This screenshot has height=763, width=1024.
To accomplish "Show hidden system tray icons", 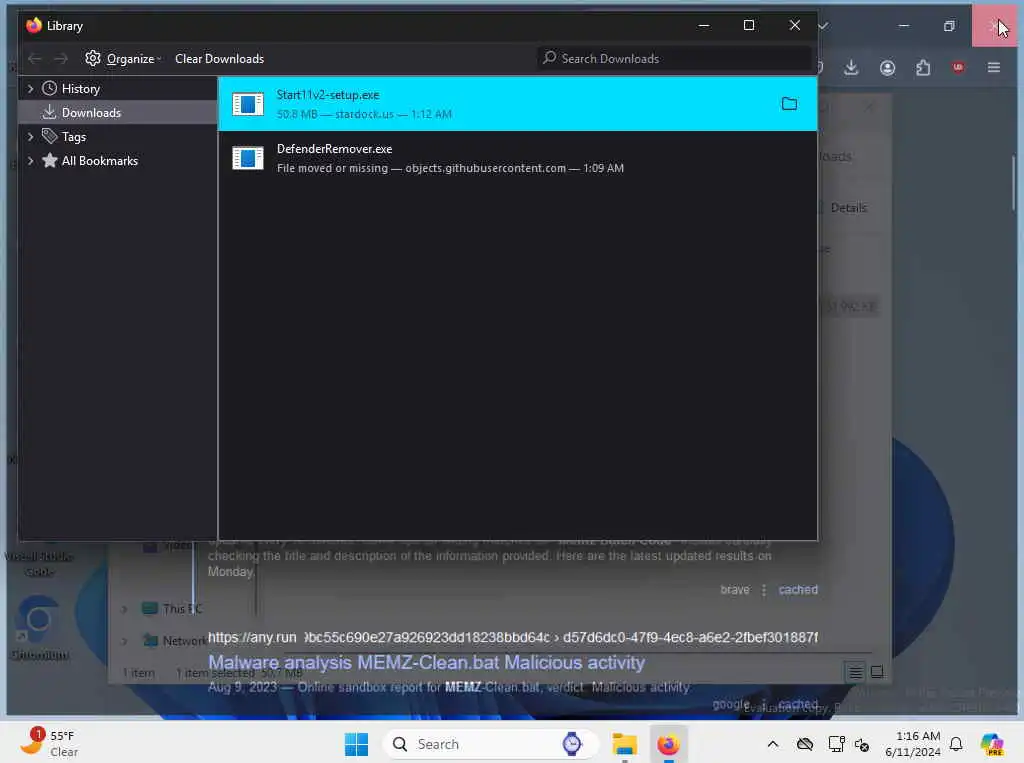I will [x=773, y=744].
